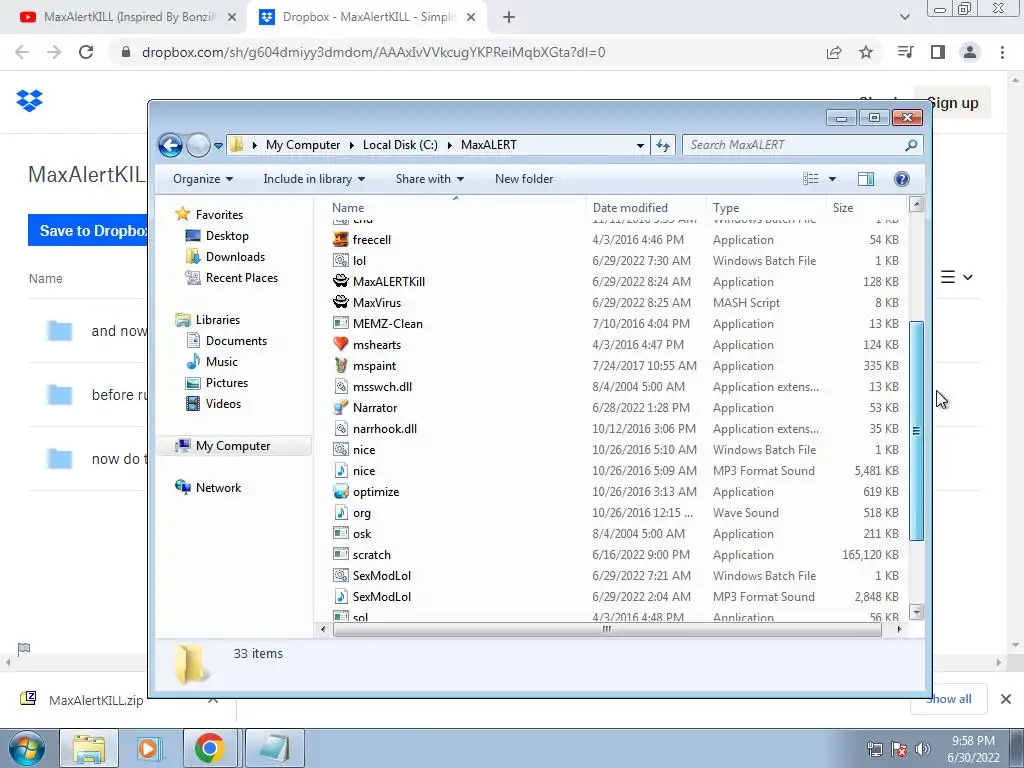The image size is (1024, 768).
Task: Click New folder in Explorer toolbar
Action: click(x=524, y=179)
